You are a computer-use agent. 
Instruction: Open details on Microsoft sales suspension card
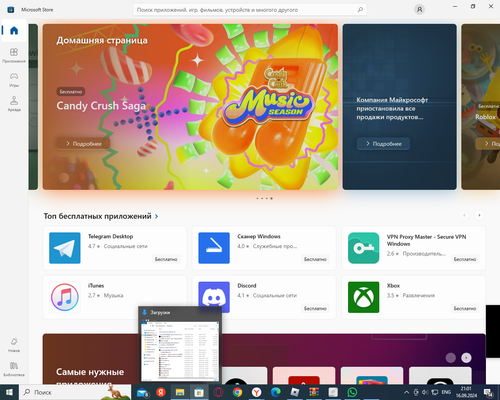383,144
